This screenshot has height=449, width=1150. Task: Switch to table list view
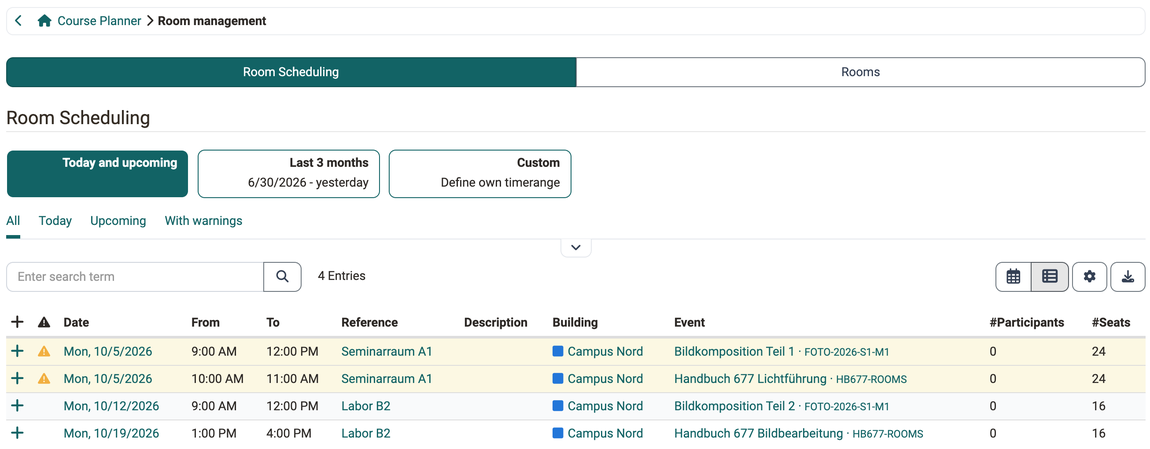coord(1050,277)
